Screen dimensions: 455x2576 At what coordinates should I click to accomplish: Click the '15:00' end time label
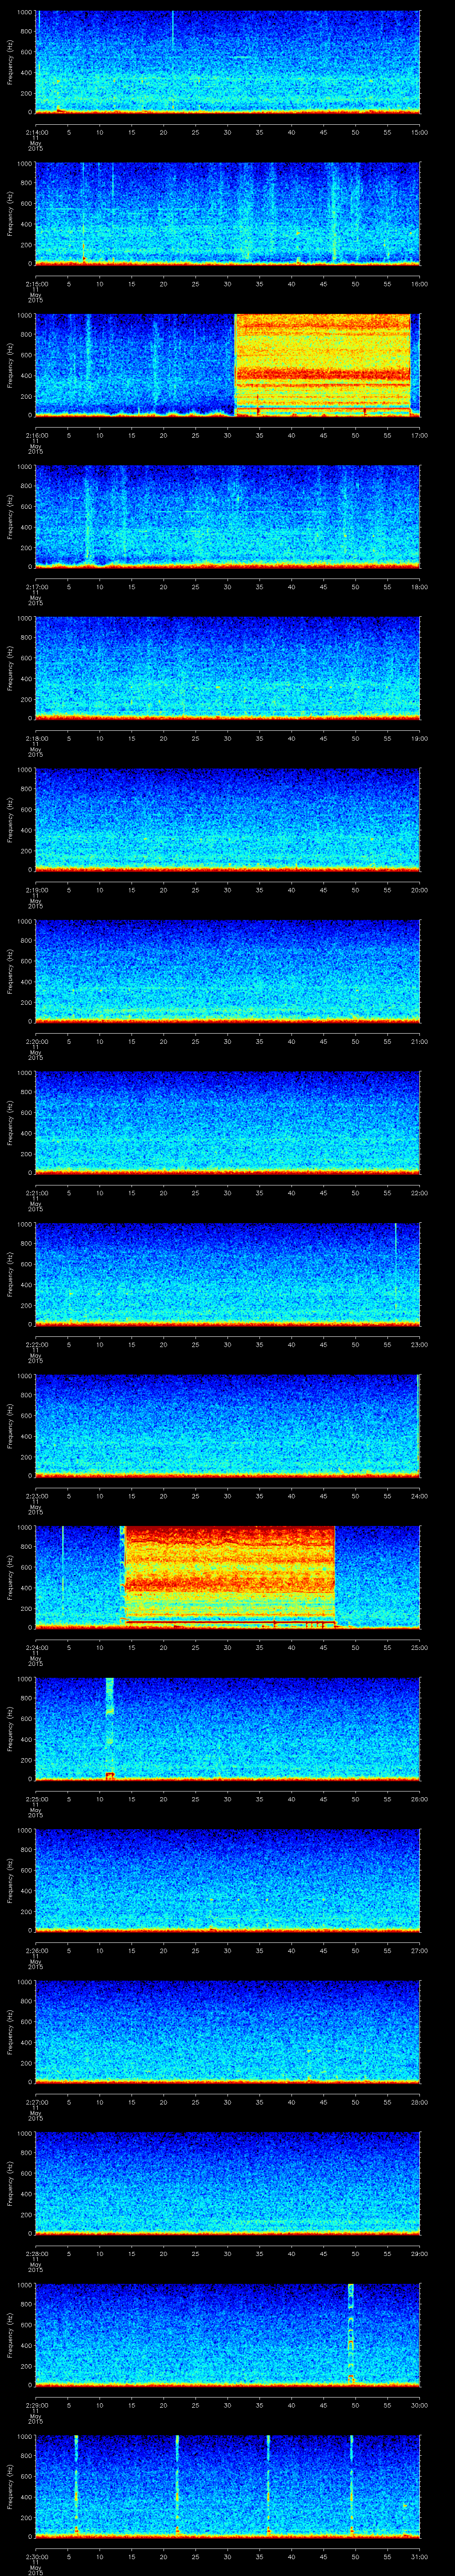420,132
